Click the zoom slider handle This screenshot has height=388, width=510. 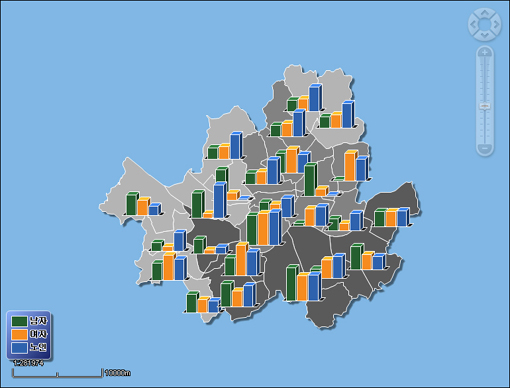point(485,106)
